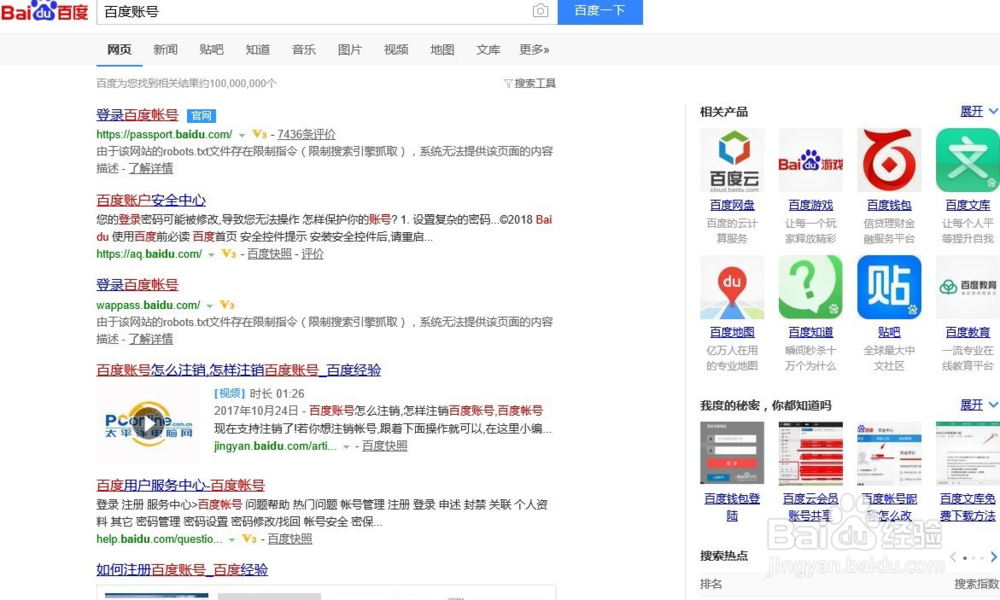Screen dimensions: 1000x600
Task: Open camera image search icon
Action: 540,11
